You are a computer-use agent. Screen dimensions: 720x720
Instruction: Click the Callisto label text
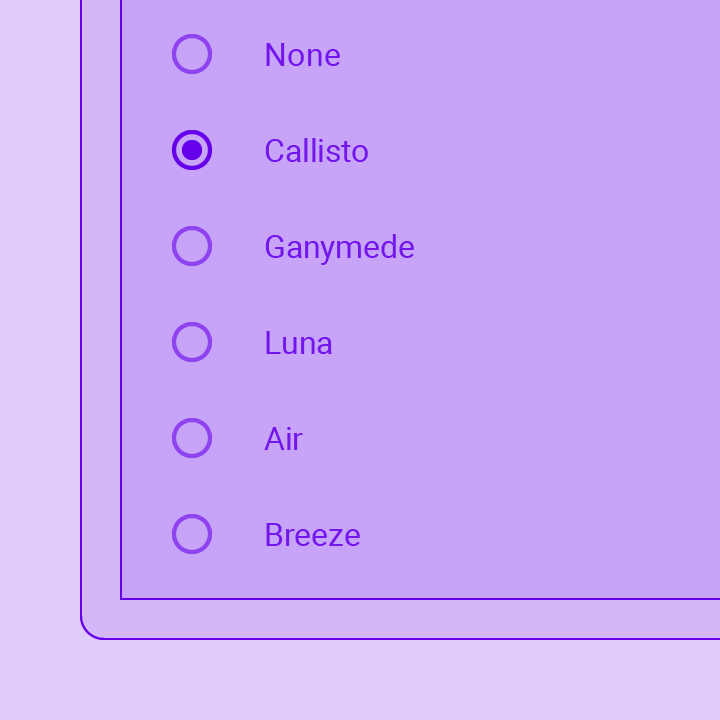[316, 151]
